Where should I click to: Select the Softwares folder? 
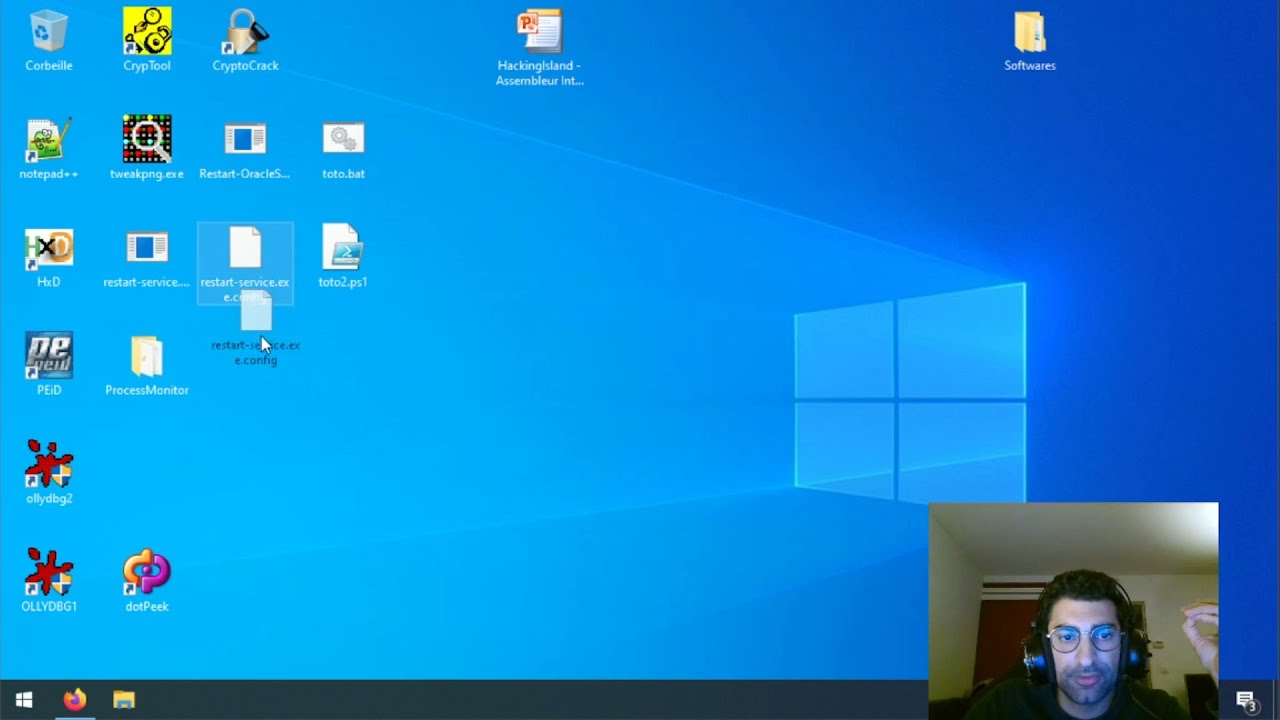tap(1030, 41)
